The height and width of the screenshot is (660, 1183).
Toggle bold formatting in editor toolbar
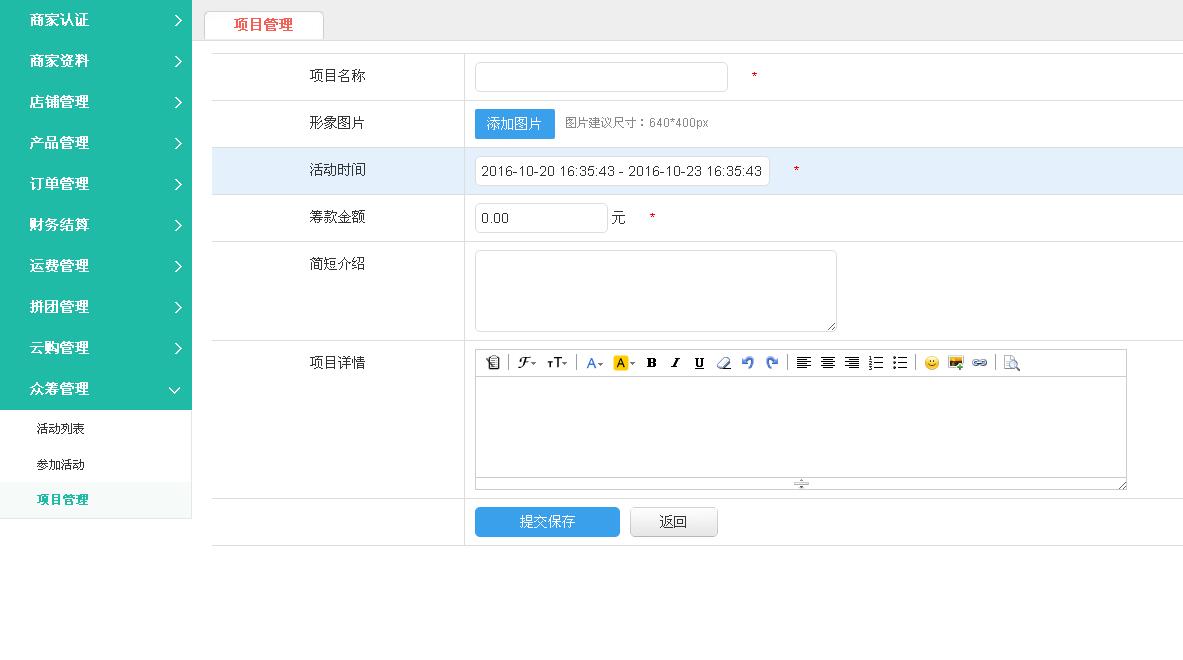click(x=651, y=363)
